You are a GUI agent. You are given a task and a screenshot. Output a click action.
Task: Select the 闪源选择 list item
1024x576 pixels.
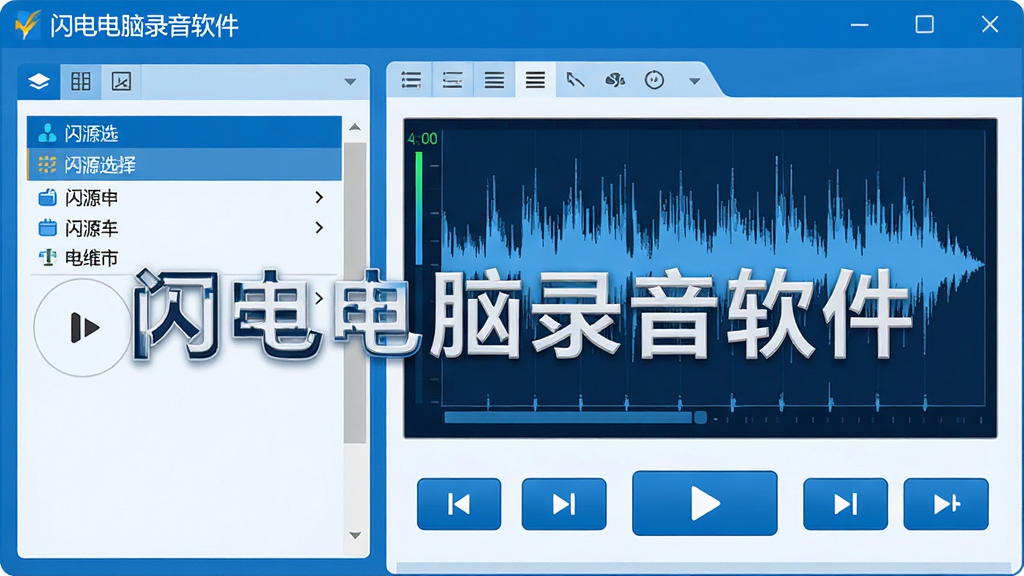(184, 165)
